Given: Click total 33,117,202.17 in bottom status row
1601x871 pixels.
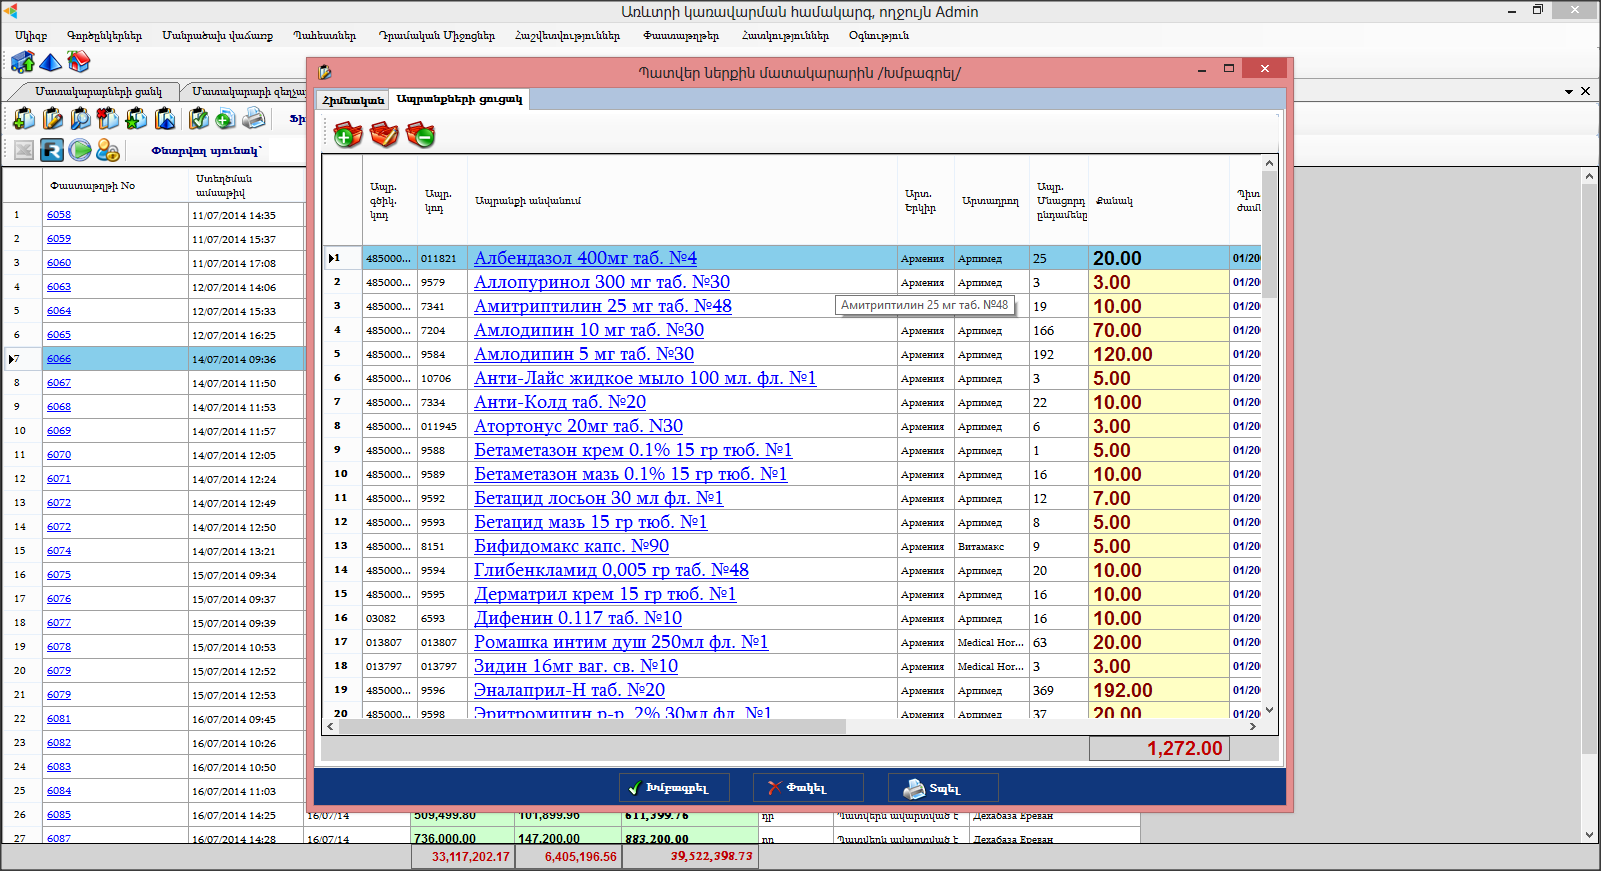Looking at the screenshot, I should 463,857.
